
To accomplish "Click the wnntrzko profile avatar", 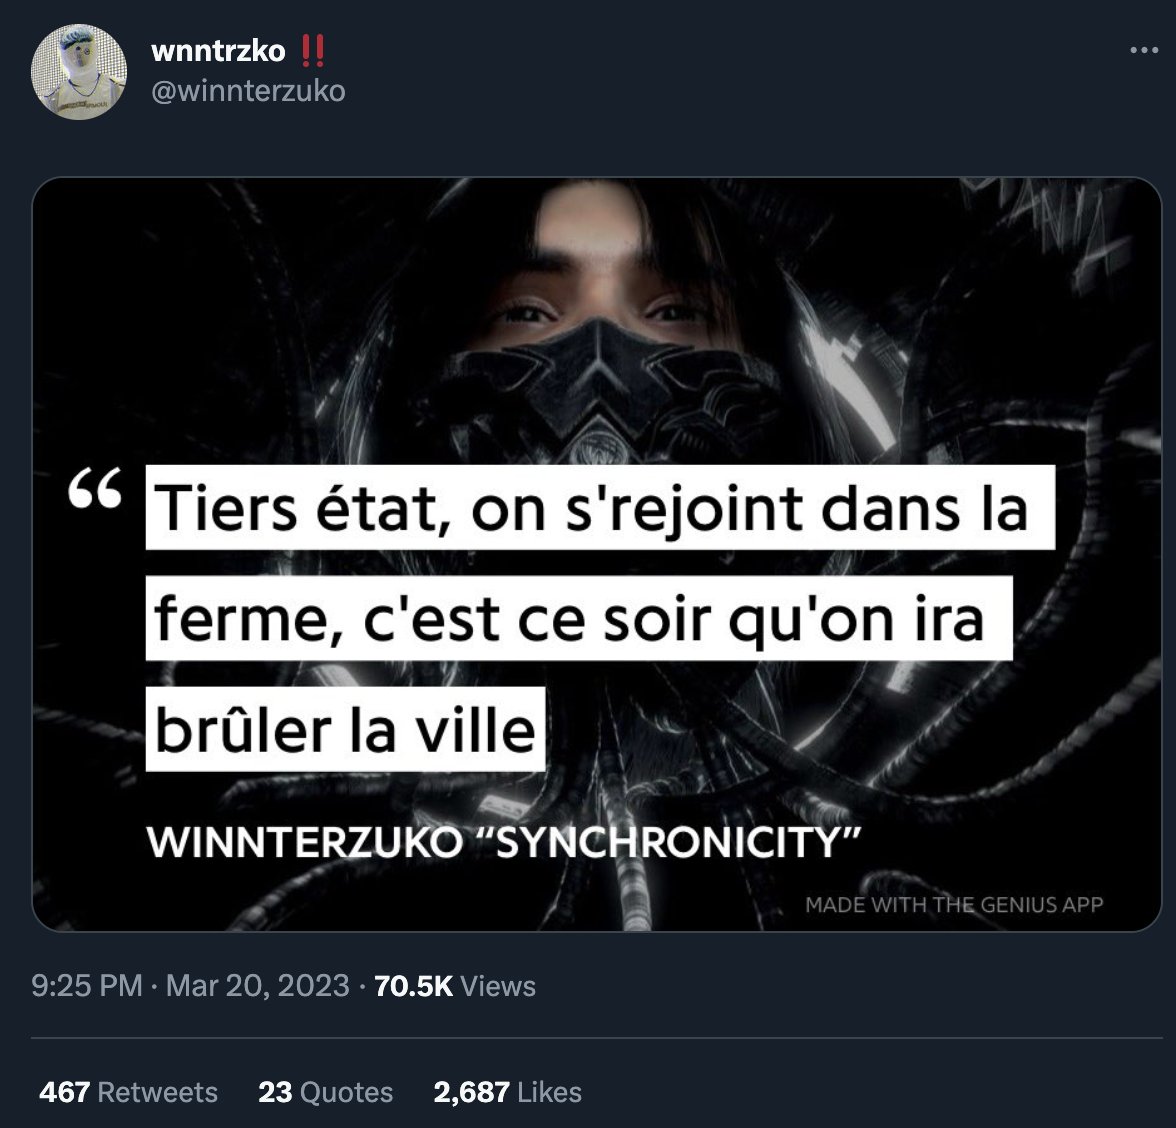I will (79, 72).
